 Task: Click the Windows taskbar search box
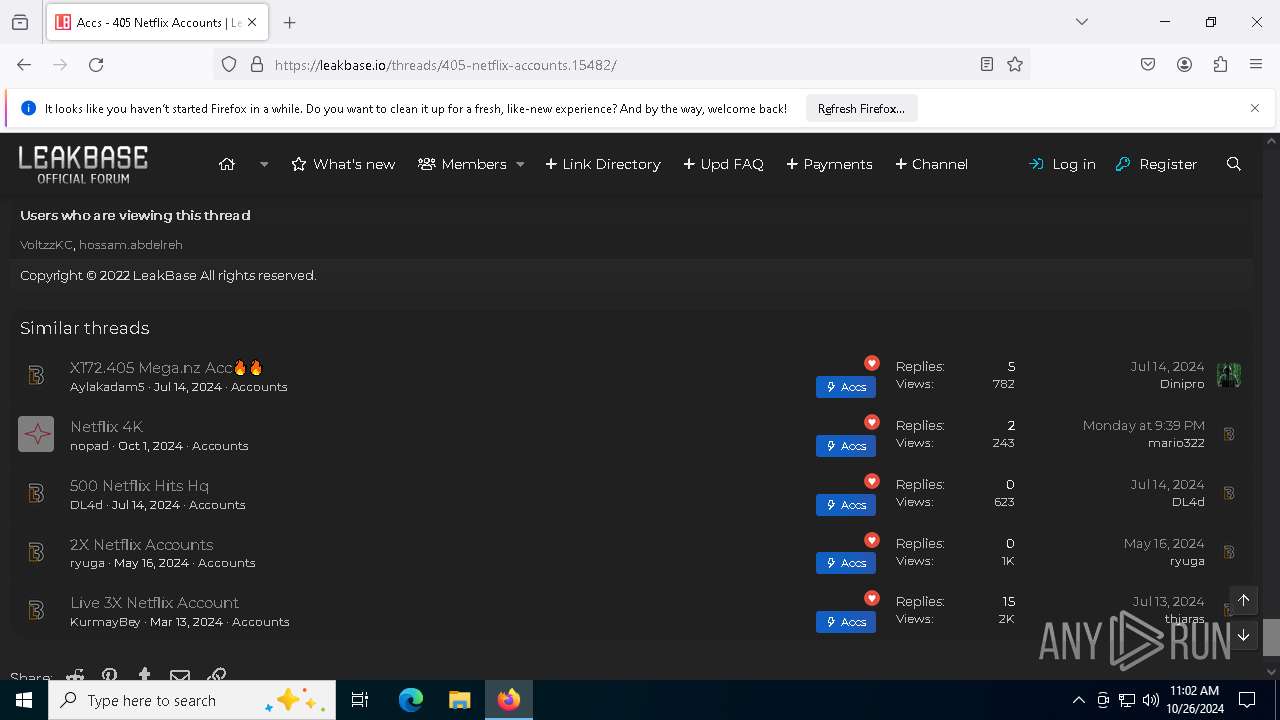192,700
